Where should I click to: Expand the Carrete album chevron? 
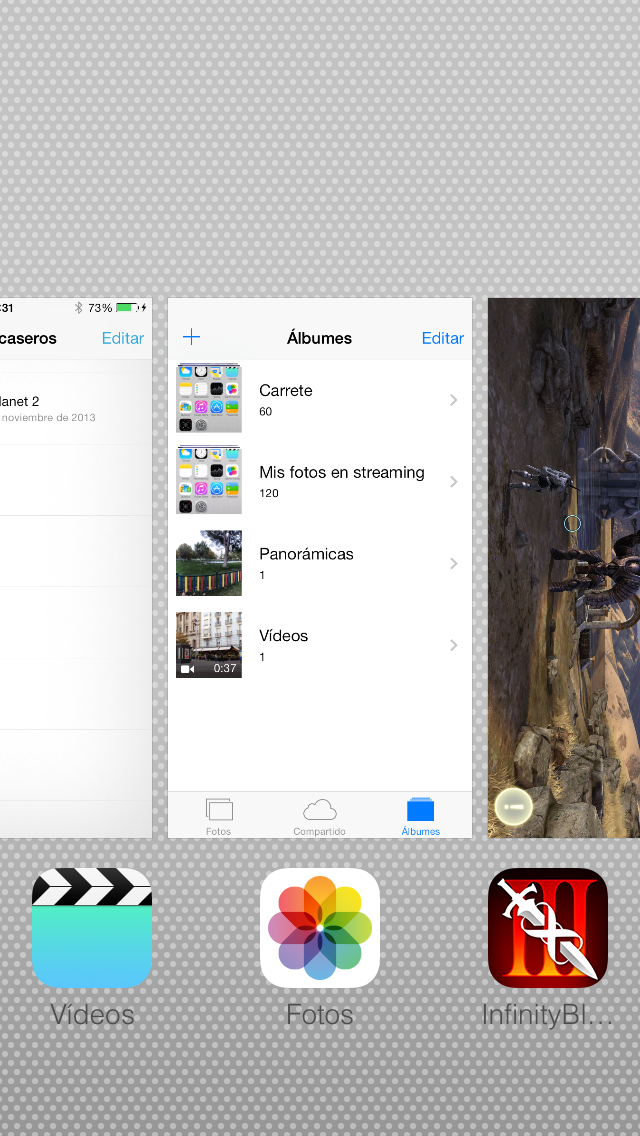click(x=453, y=400)
